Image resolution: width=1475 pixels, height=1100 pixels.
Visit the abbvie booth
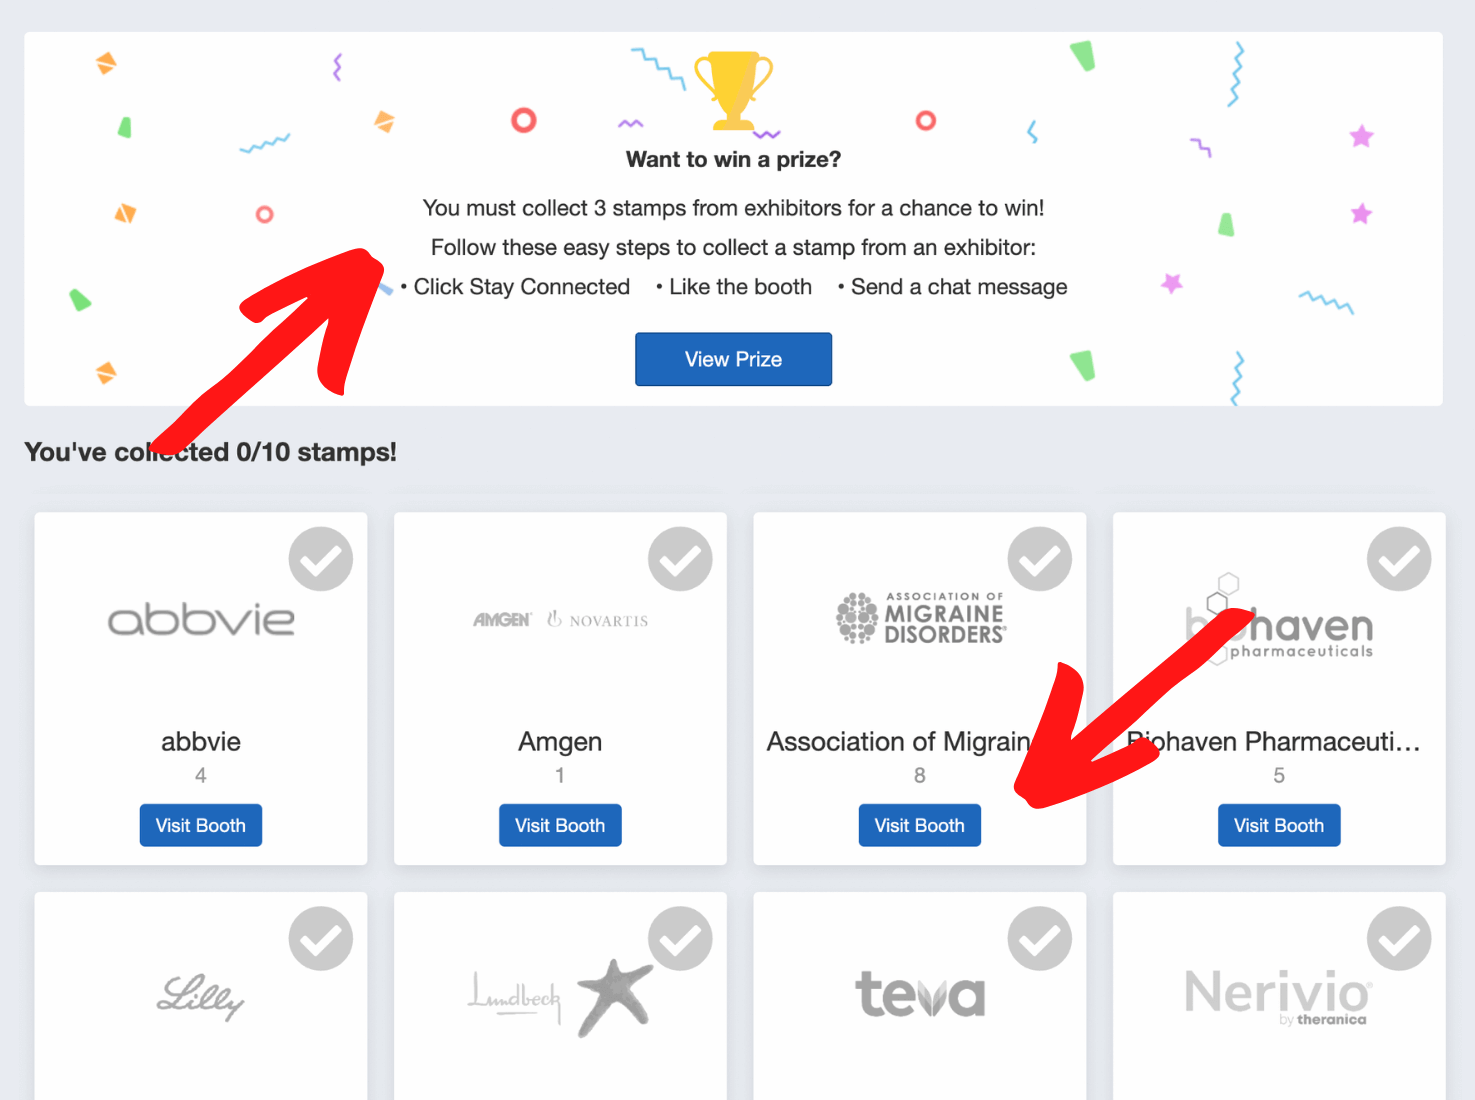coord(200,825)
